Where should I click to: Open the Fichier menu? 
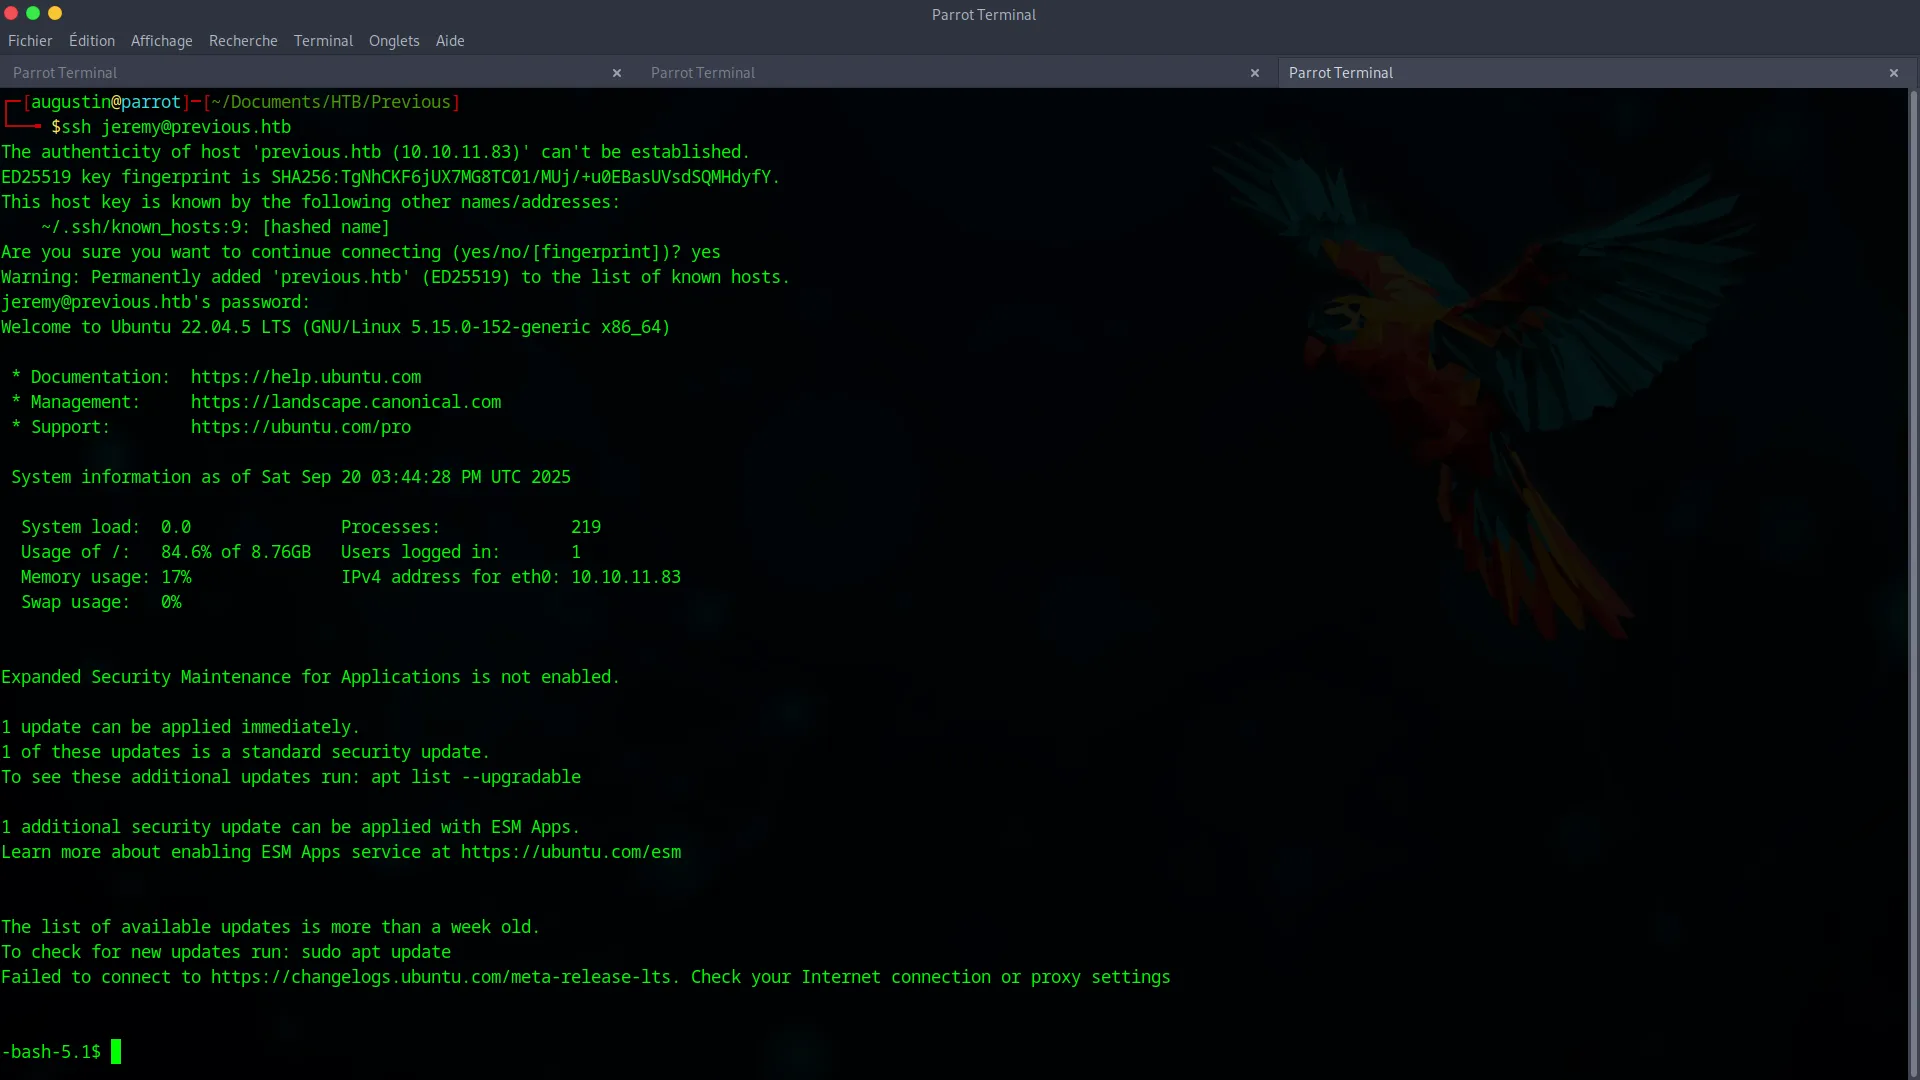30,41
